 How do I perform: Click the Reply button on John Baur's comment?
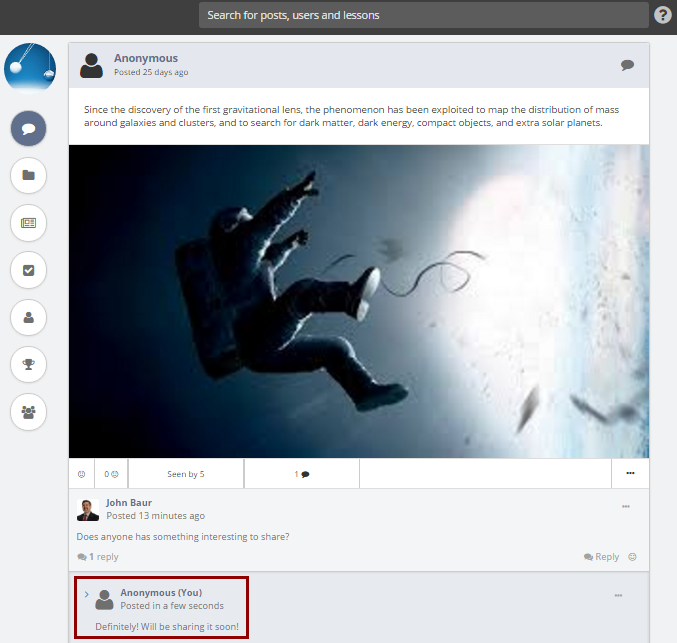[601, 557]
